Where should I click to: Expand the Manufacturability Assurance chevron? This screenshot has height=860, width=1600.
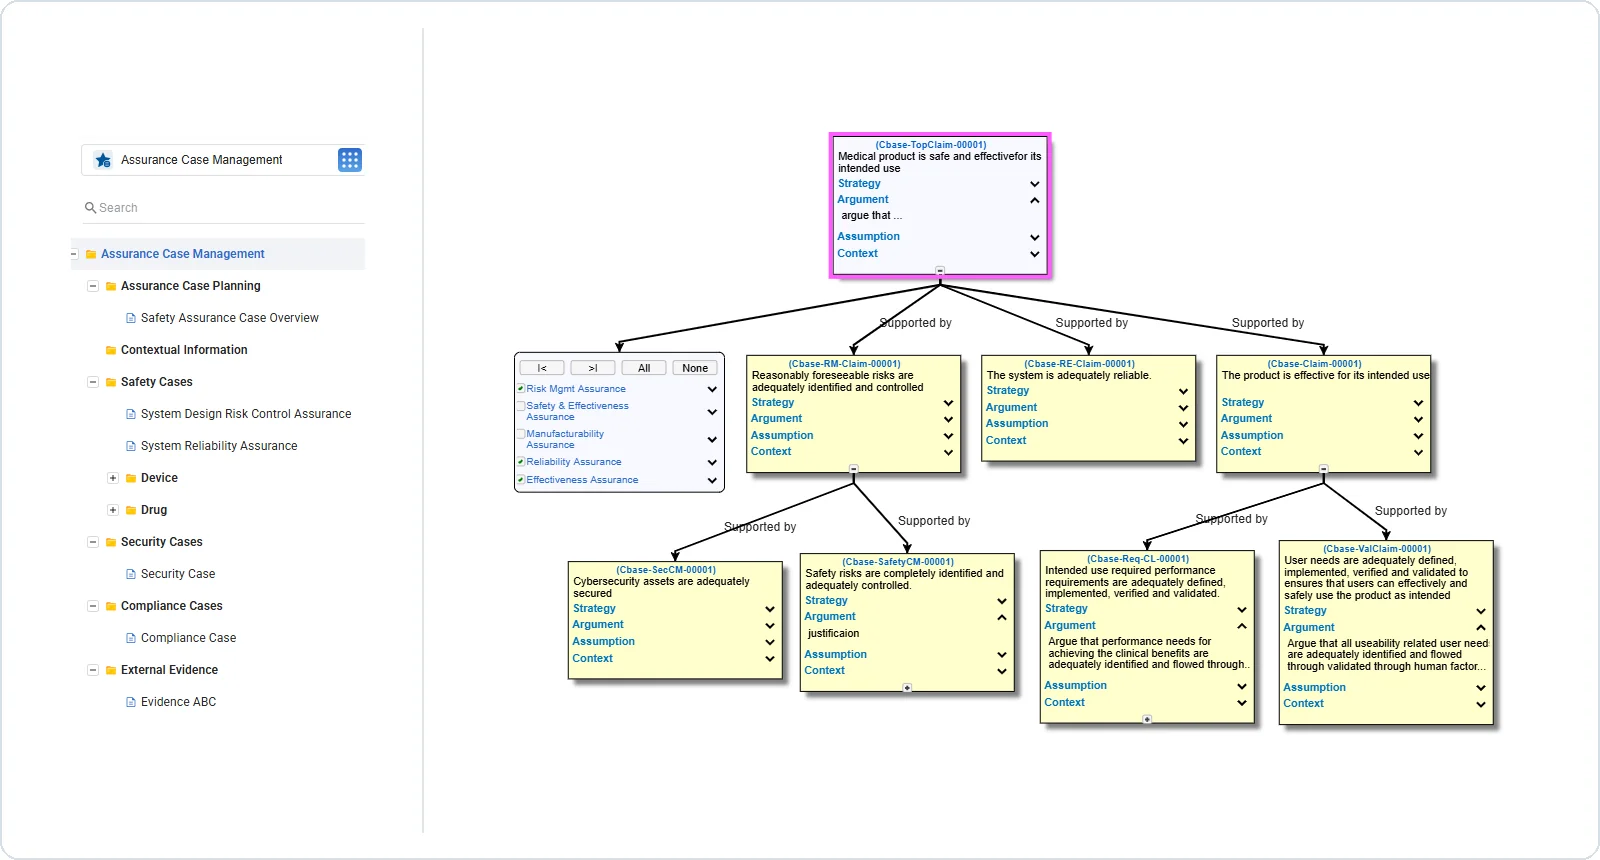[x=712, y=440]
